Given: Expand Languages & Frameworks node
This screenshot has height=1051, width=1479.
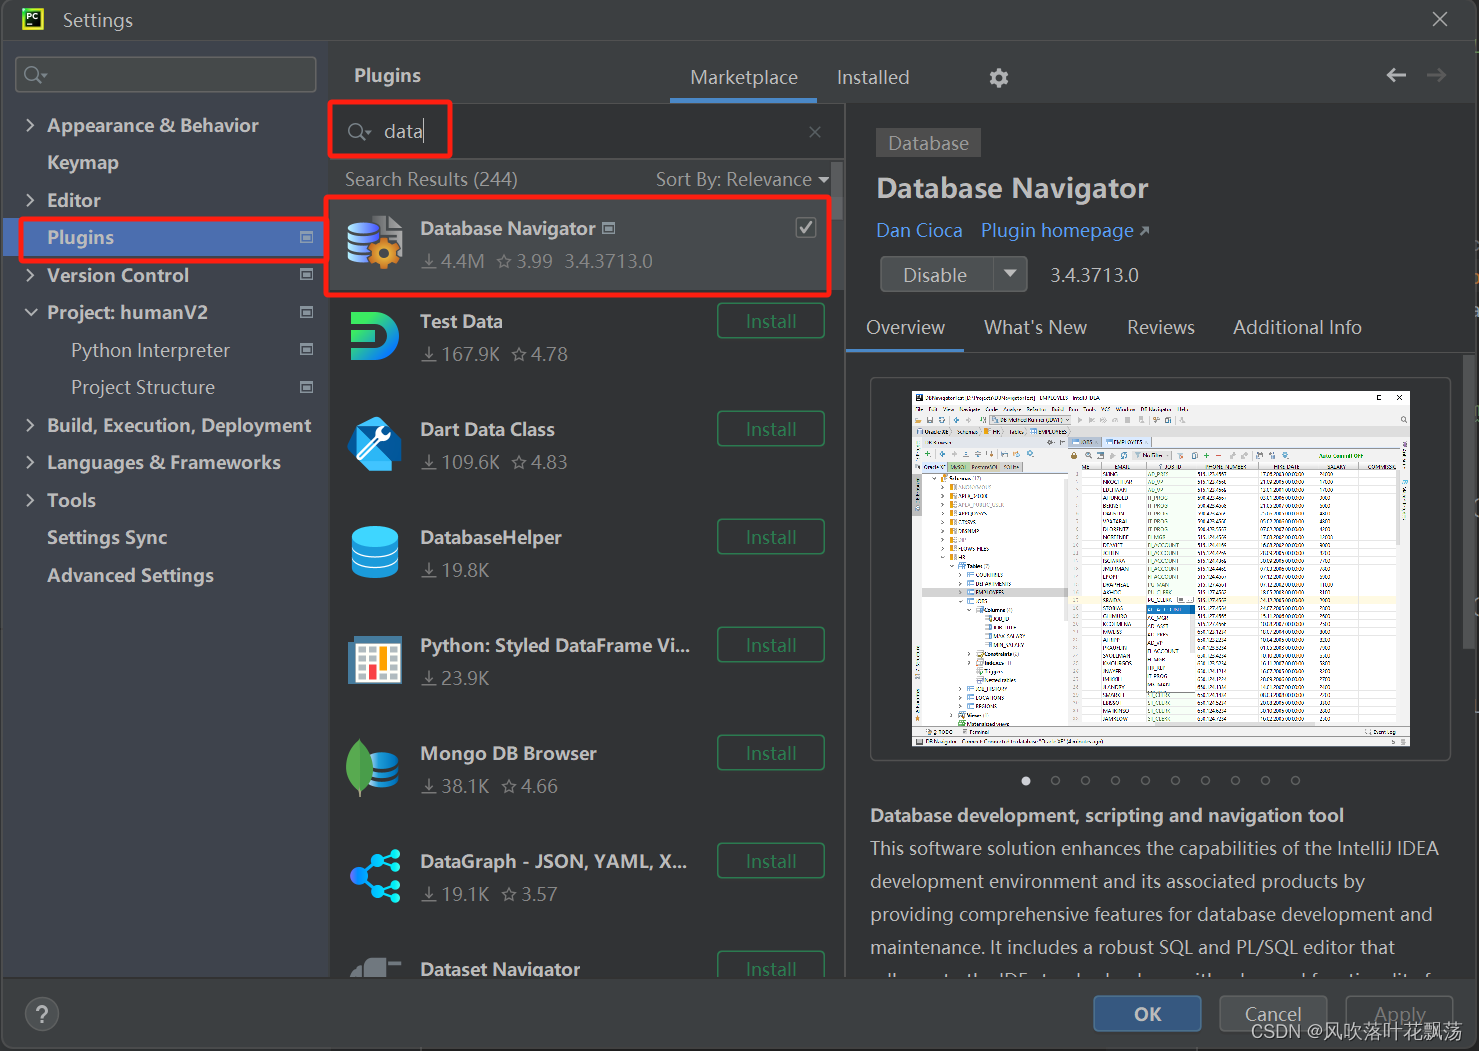Looking at the screenshot, I should pos(30,462).
